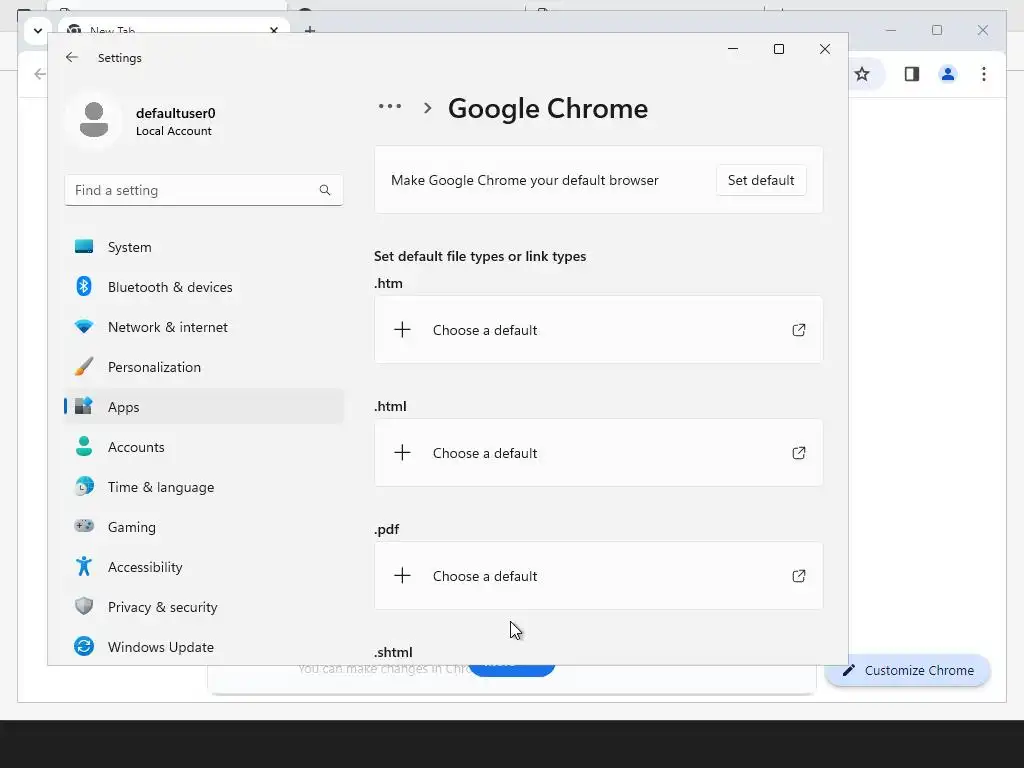
Task: Open the Chrome three-dot menu
Action: [984, 74]
